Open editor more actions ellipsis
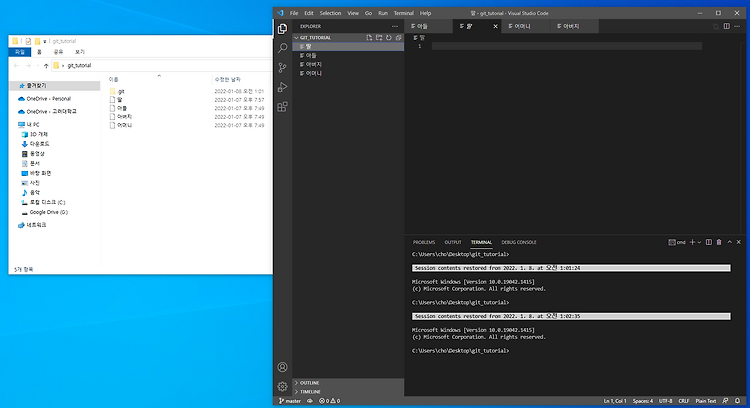The height and width of the screenshot is (408, 750). coord(737,26)
